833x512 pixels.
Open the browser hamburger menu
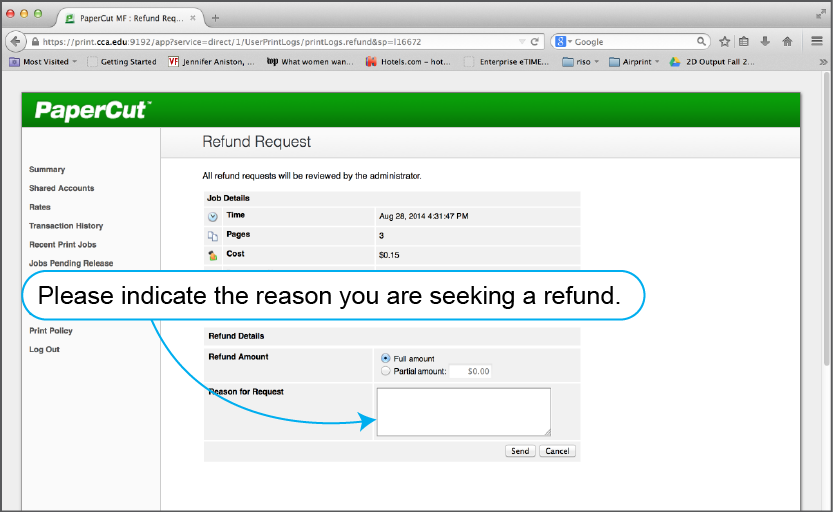pos(817,41)
